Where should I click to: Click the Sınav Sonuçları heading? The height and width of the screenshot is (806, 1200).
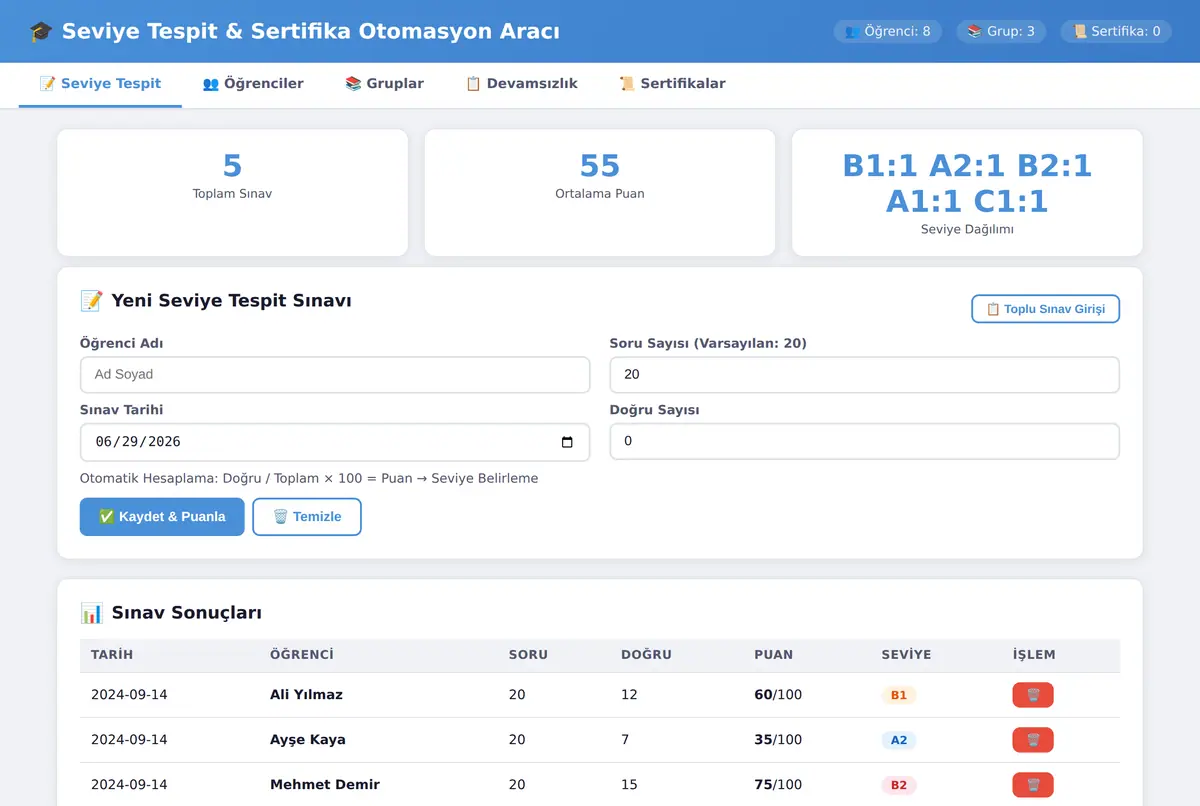[x=171, y=613]
